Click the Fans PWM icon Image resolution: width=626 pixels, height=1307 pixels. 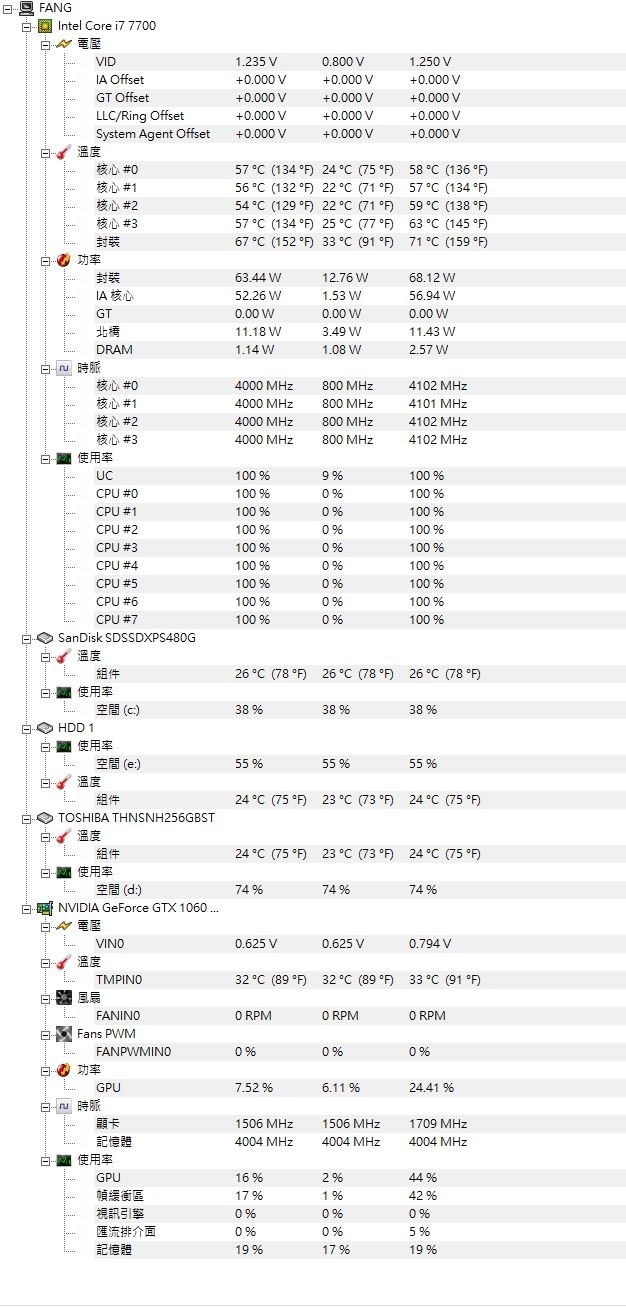point(64,1034)
